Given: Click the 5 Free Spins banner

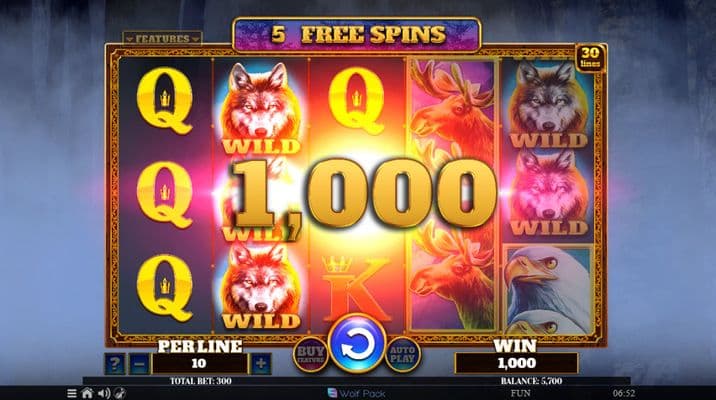Looking at the screenshot, I should tap(357, 35).
